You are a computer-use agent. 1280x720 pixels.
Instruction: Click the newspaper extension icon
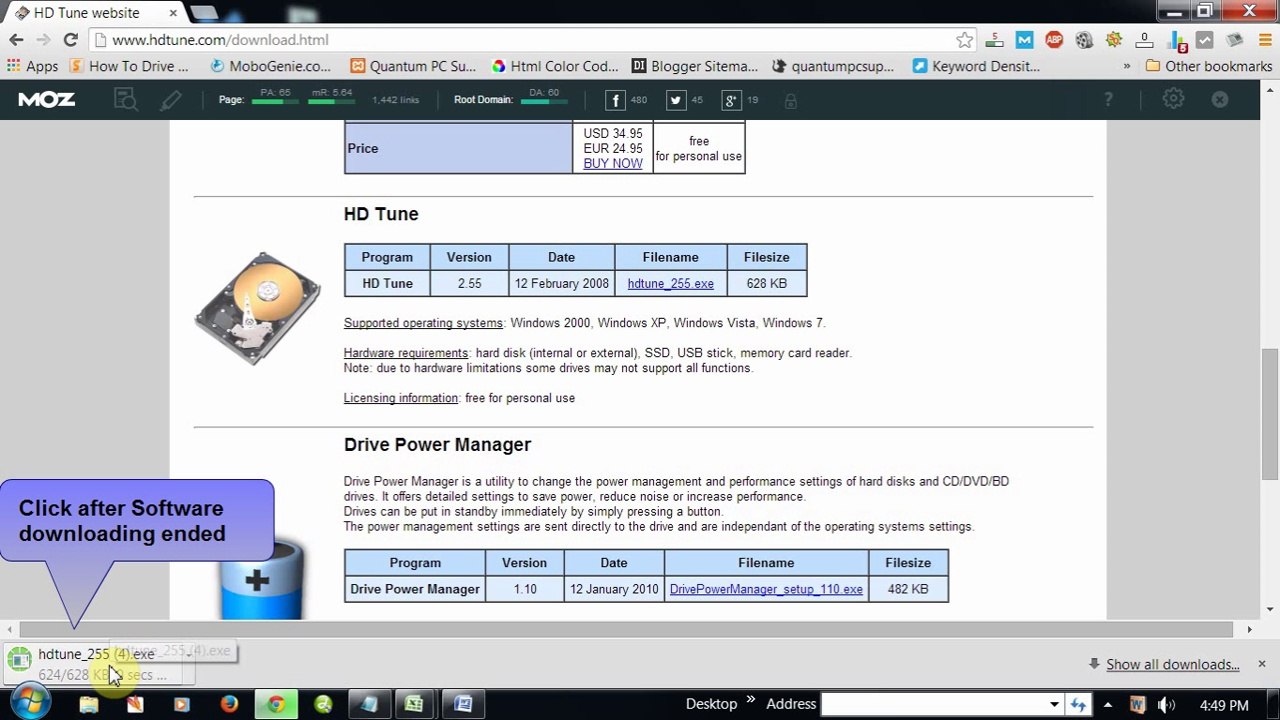pos(1234,40)
